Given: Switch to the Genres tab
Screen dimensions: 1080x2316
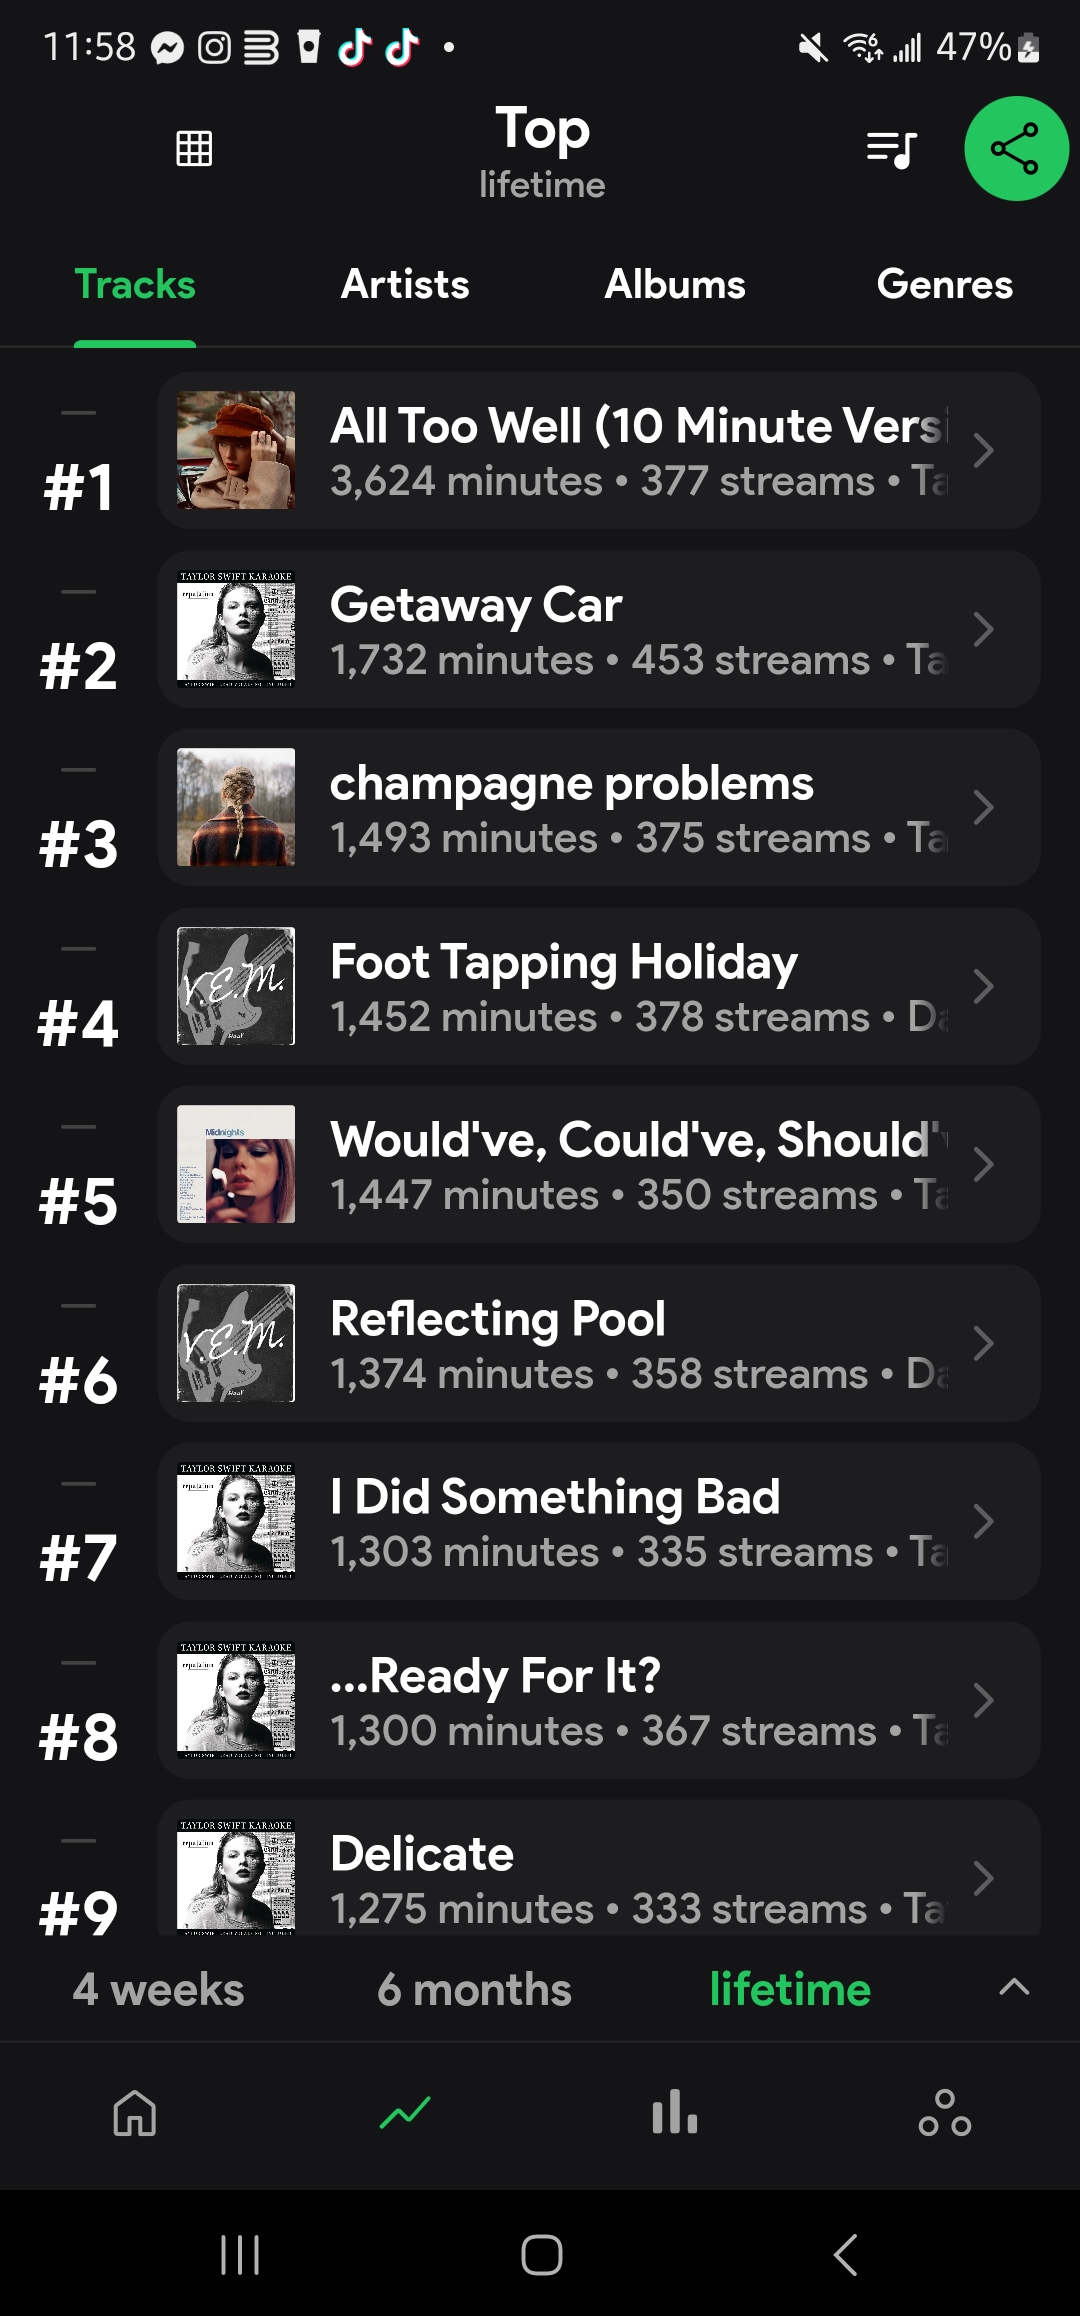Looking at the screenshot, I should [x=944, y=285].
